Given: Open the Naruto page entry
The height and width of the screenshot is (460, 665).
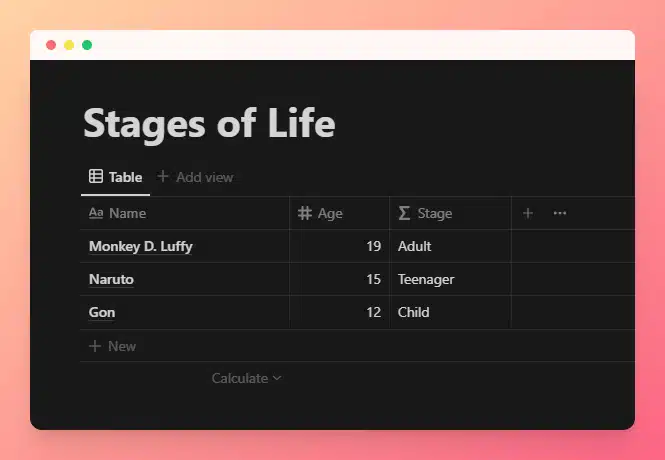Looking at the screenshot, I should point(111,279).
